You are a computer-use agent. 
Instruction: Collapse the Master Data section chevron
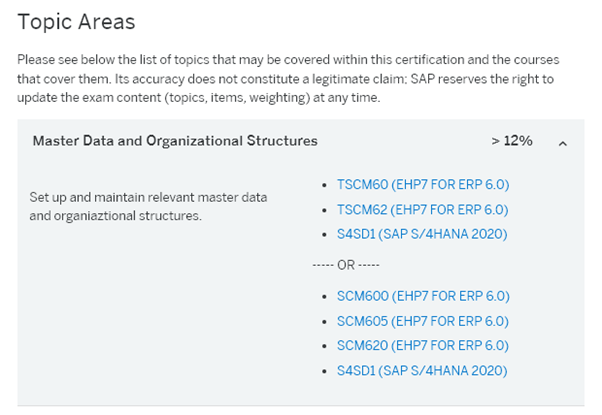click(x=563, y=143)
